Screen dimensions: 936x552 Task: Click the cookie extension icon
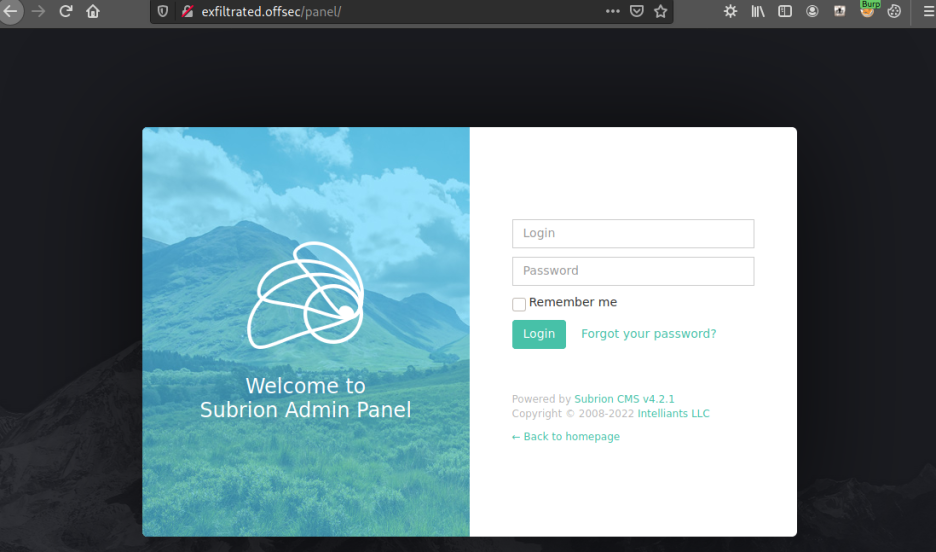(894, 11)
